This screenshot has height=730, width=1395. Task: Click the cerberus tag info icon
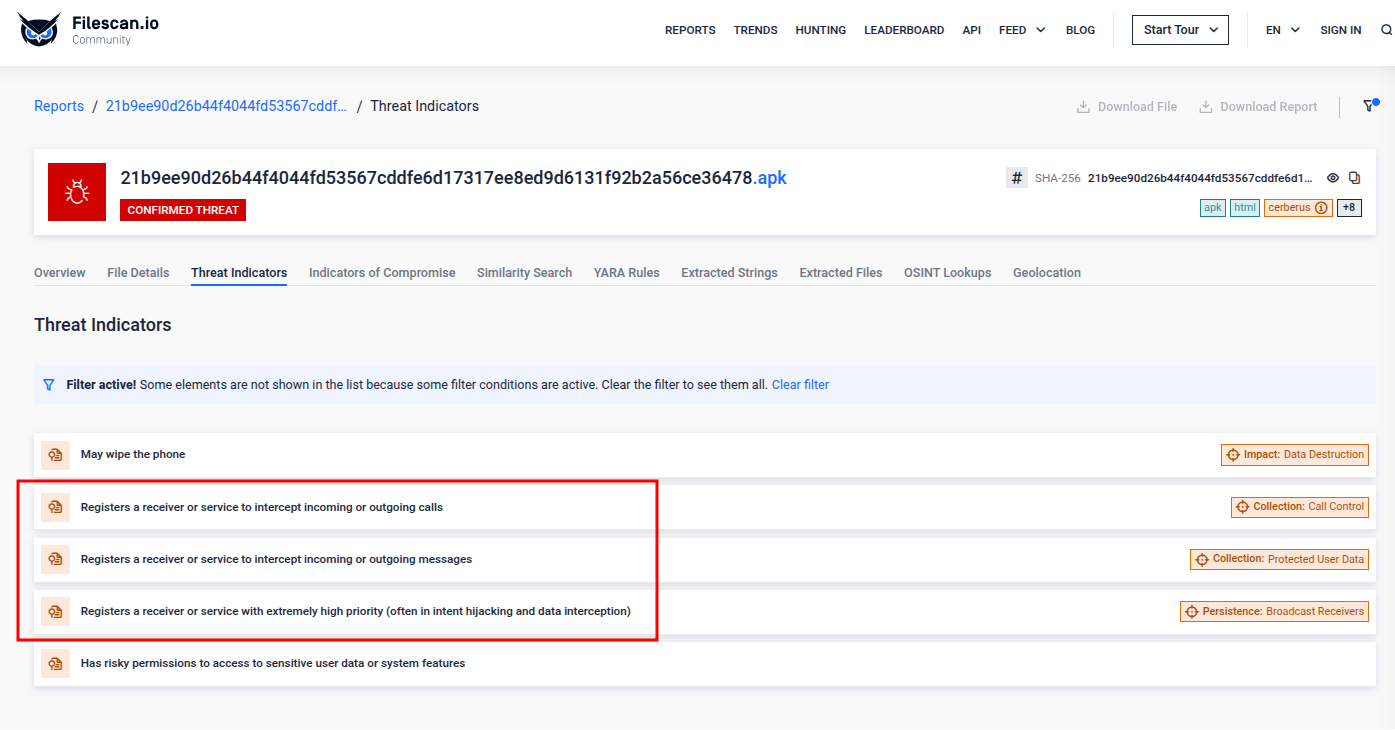1321,208
